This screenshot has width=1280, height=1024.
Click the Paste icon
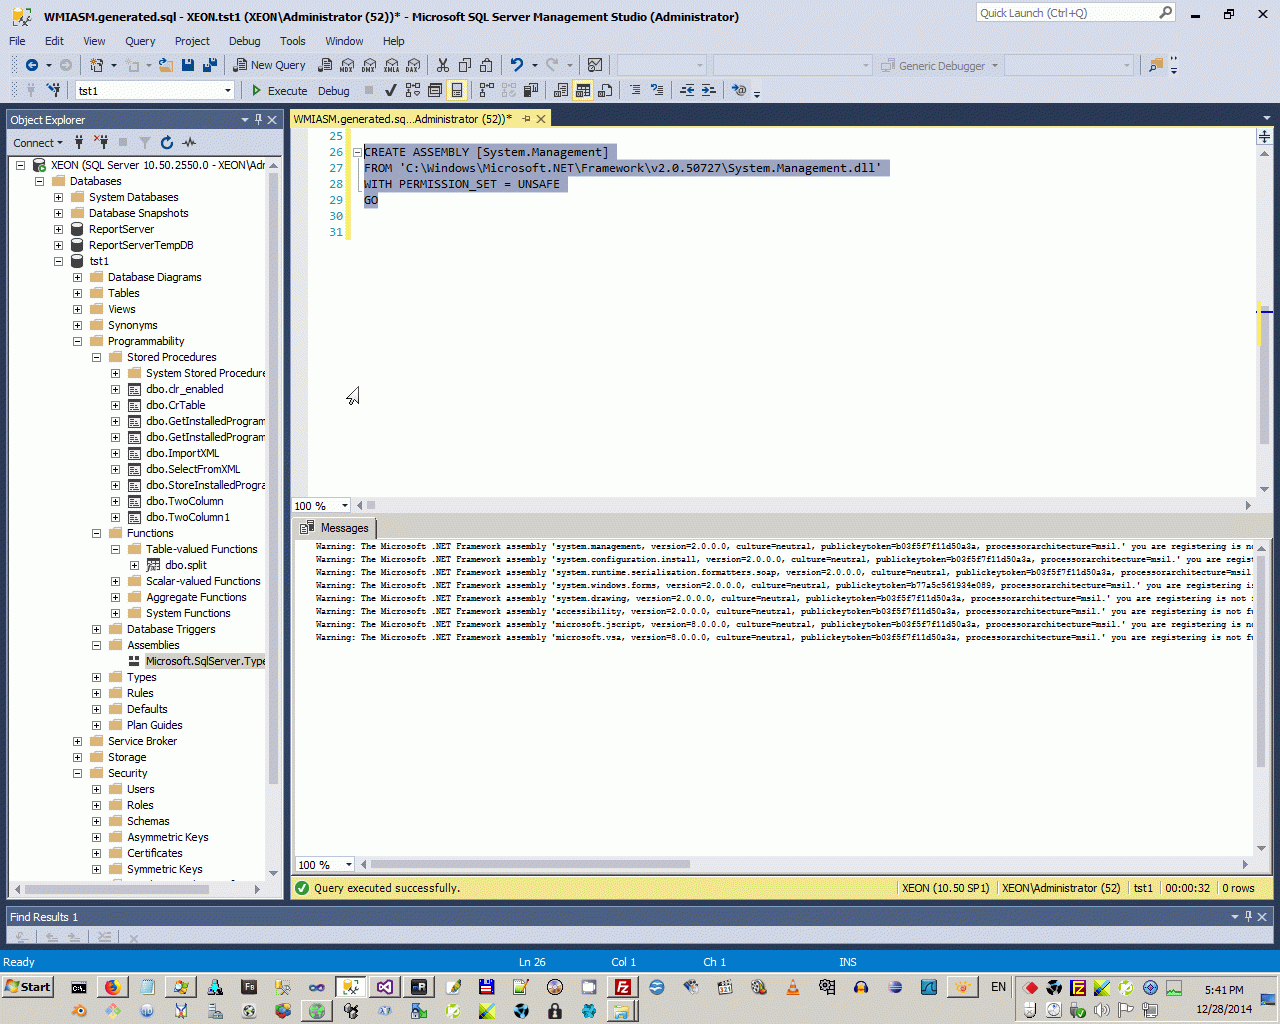pos(487,65)
